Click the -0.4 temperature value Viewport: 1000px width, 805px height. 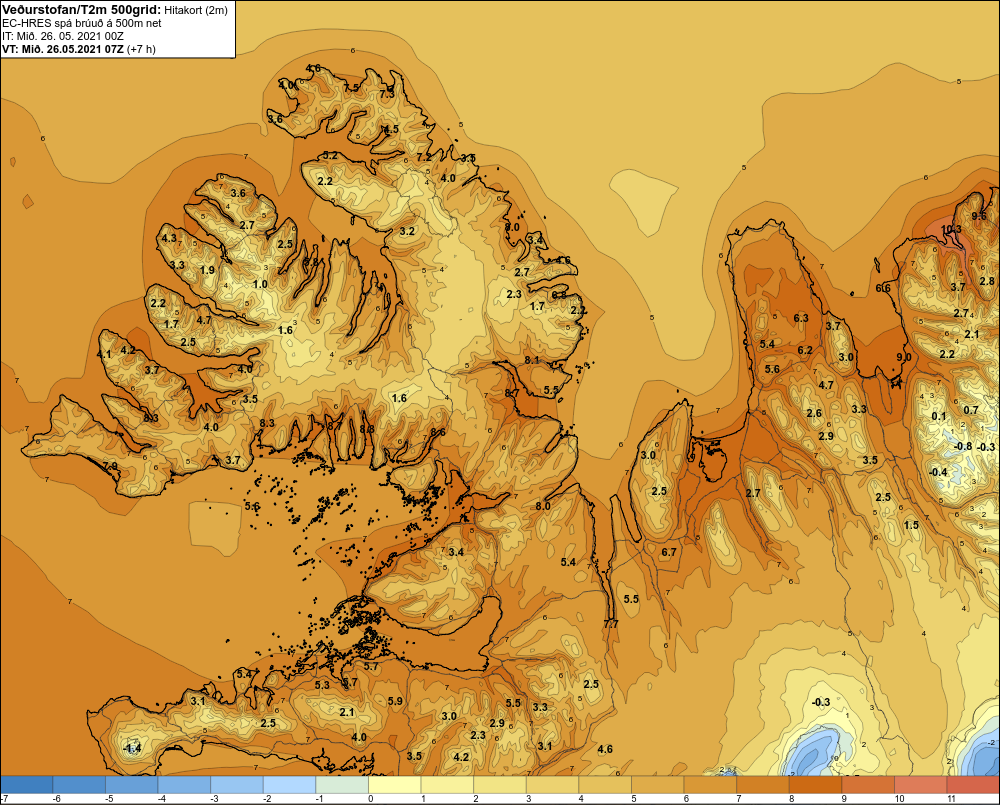pyautogui.click(x=938, y=472)
